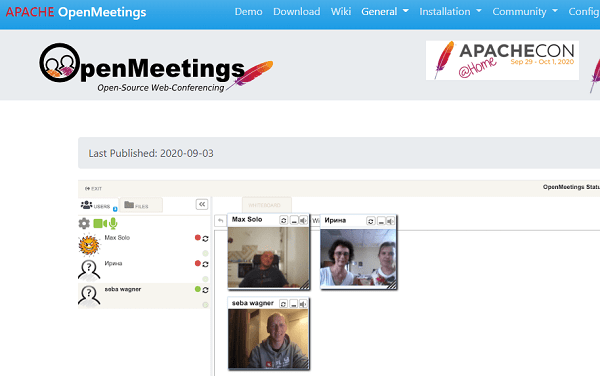Minimize the Max Solo video window

[x=294, y=221]
